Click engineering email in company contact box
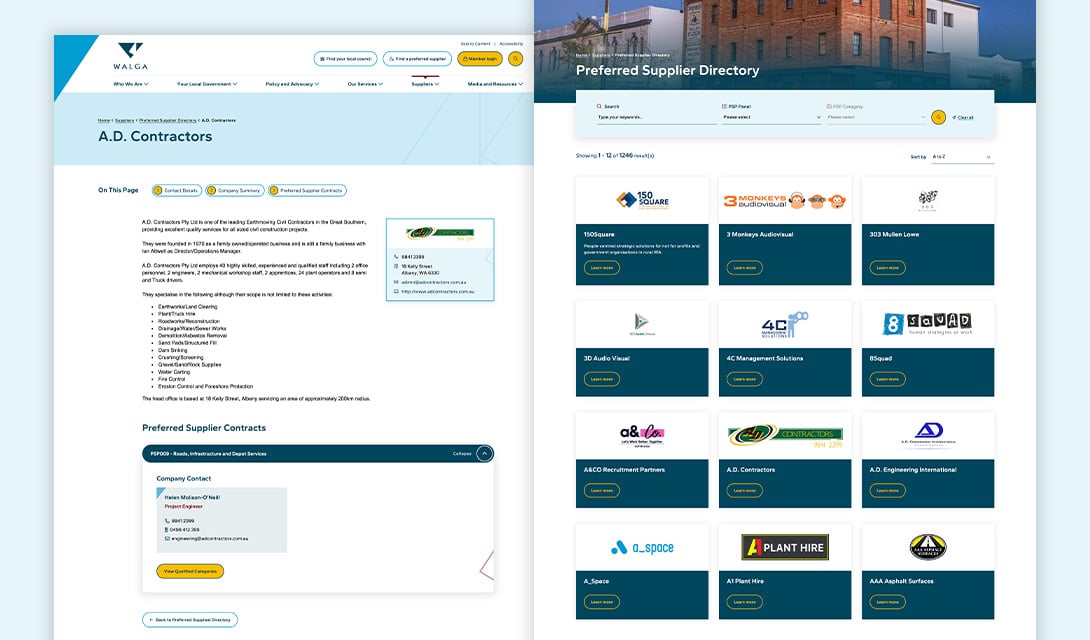Screen dimensions: 1090x640 pos(209,539)
